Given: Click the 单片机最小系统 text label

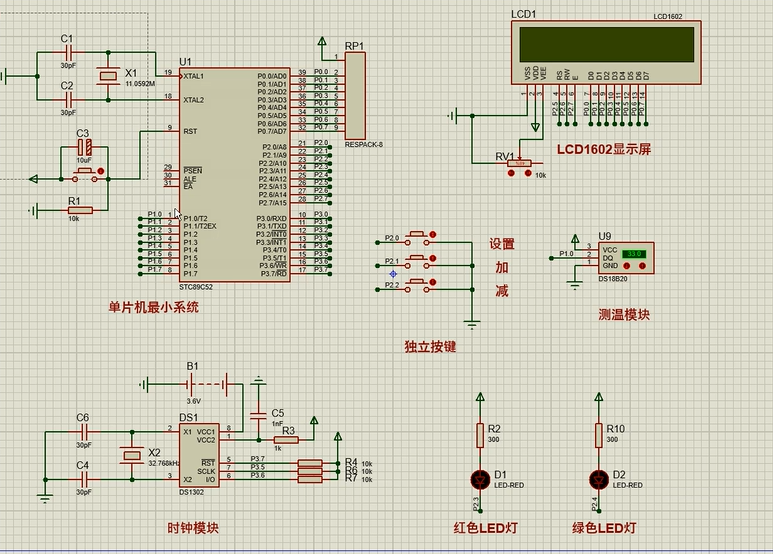Looking at the screenshot, I should [154, 308].
